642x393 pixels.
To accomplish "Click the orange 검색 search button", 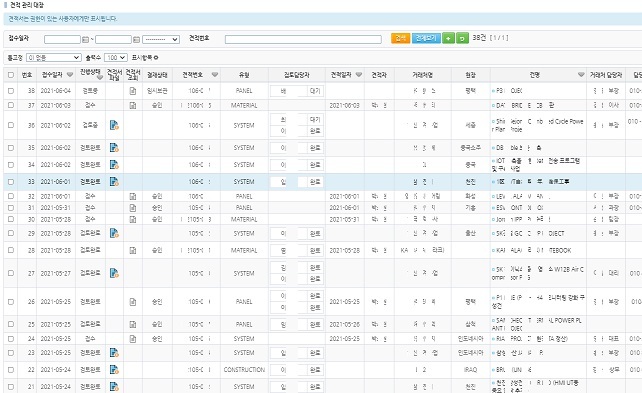I will click(x=400, y=38).
